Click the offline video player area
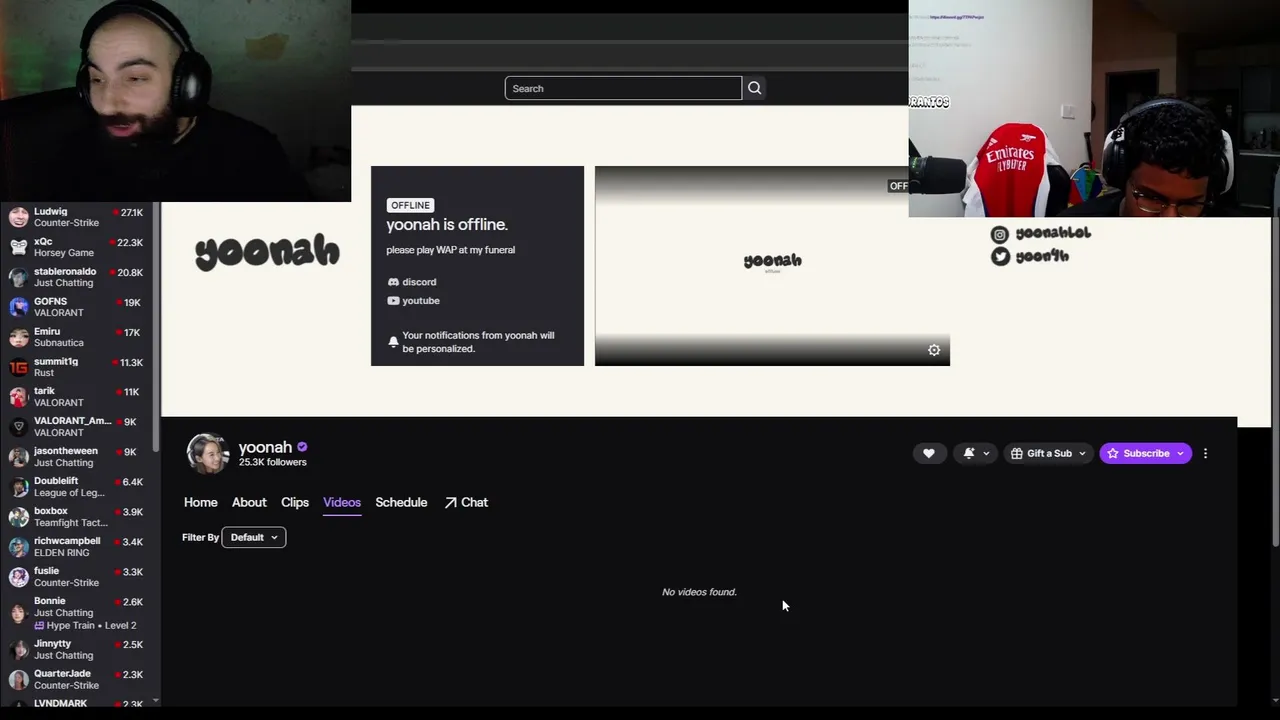Image resolution: width=1280 pixels, height=720 pixels. 772,266
